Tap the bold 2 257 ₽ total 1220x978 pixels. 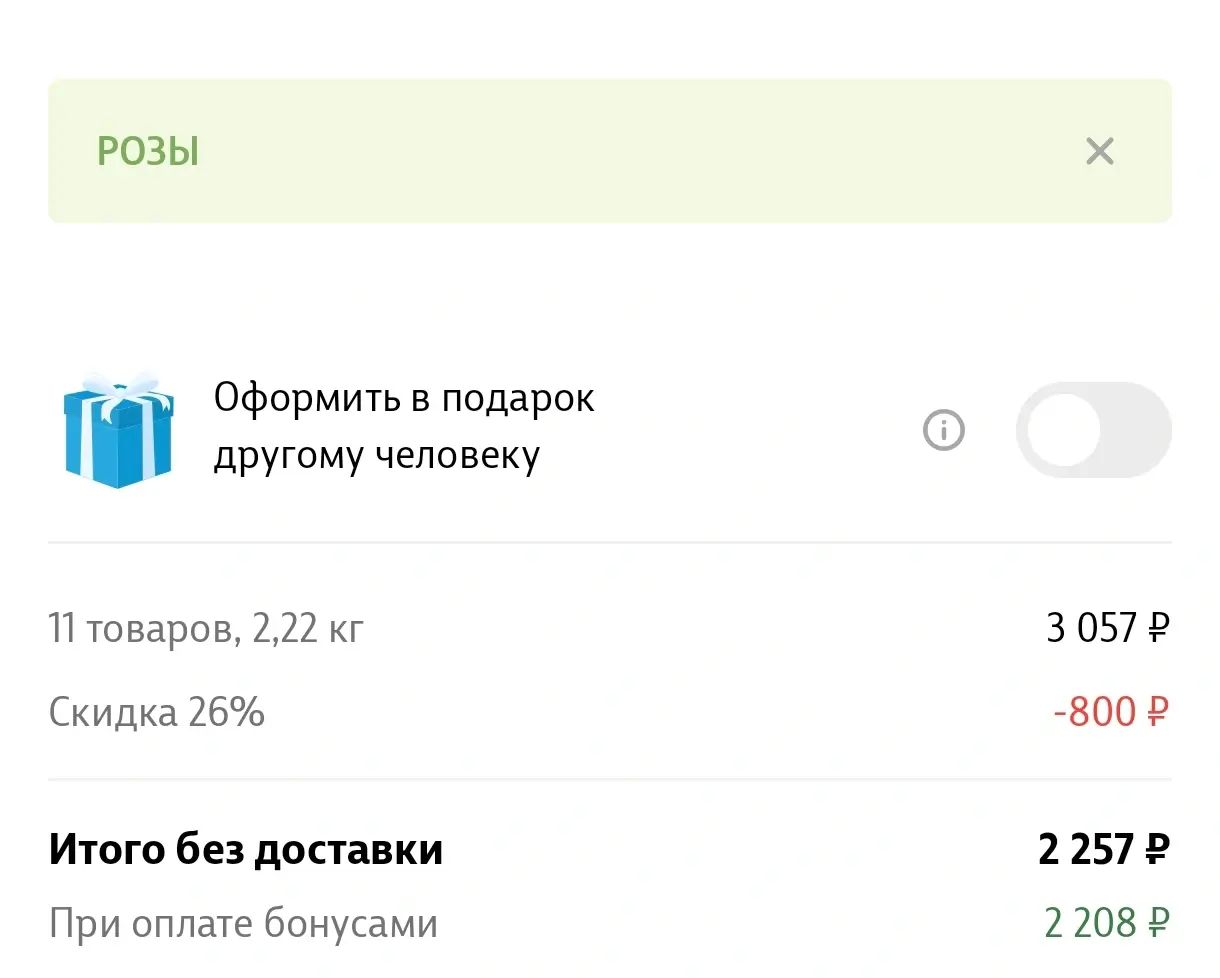1103,849
